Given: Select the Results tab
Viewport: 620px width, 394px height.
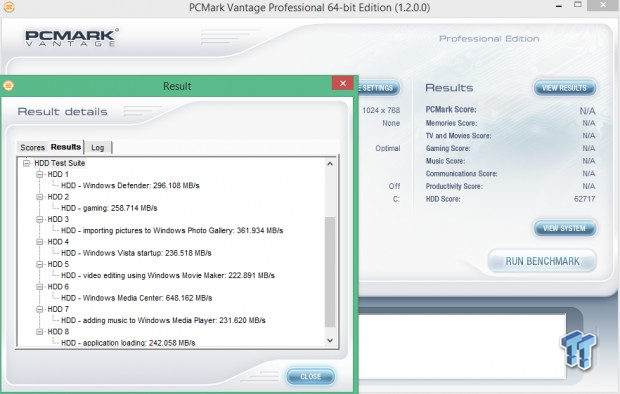Looking at the screenshot, I should point(66,147).
